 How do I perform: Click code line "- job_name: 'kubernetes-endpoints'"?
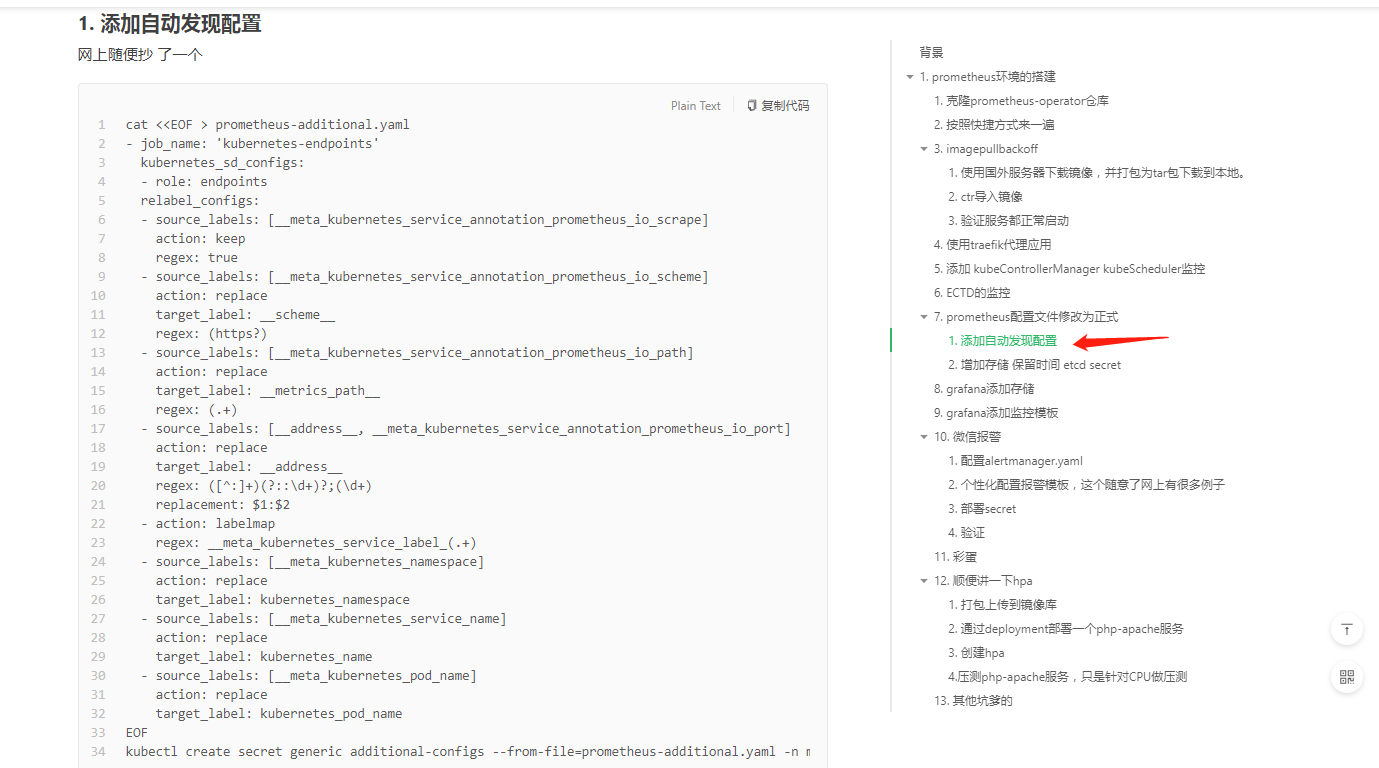tap(252, 144)
